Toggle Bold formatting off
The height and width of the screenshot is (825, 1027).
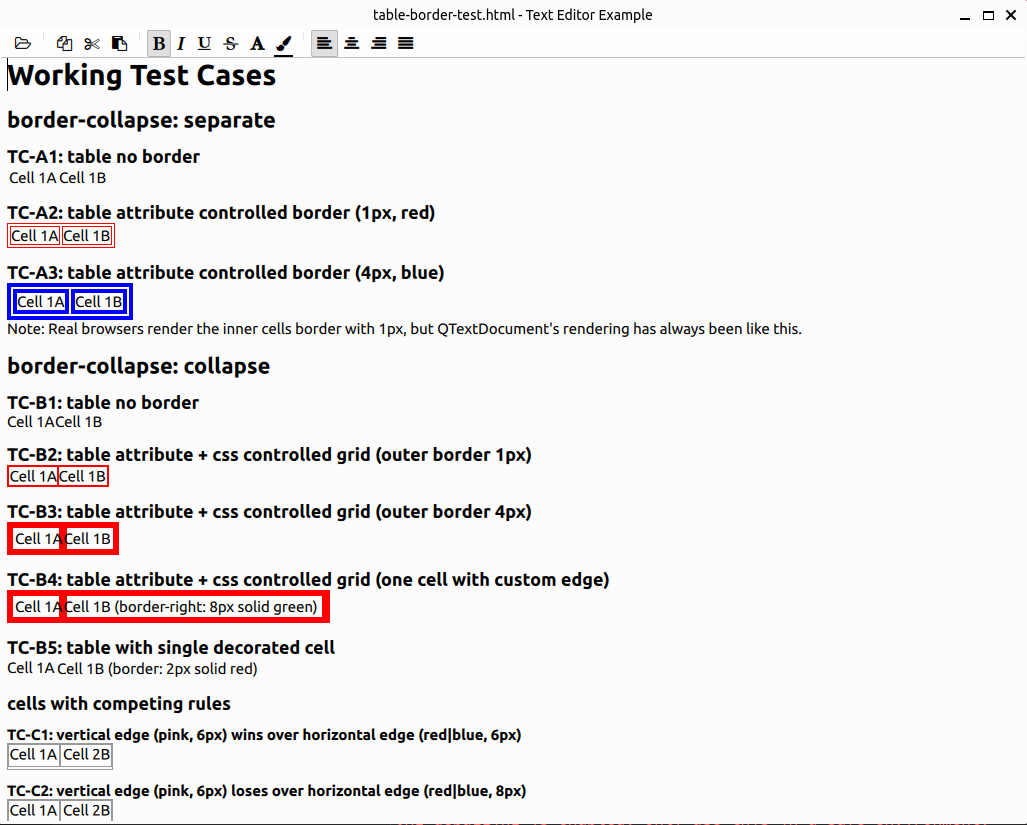coord(159,43)
